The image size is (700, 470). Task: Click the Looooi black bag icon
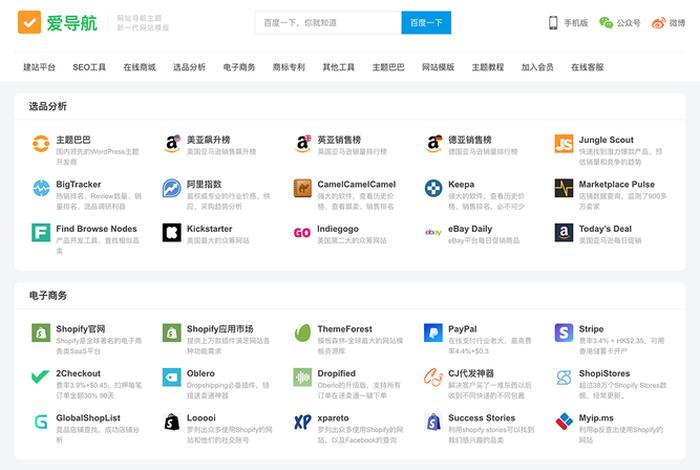(x=172, y=422)
